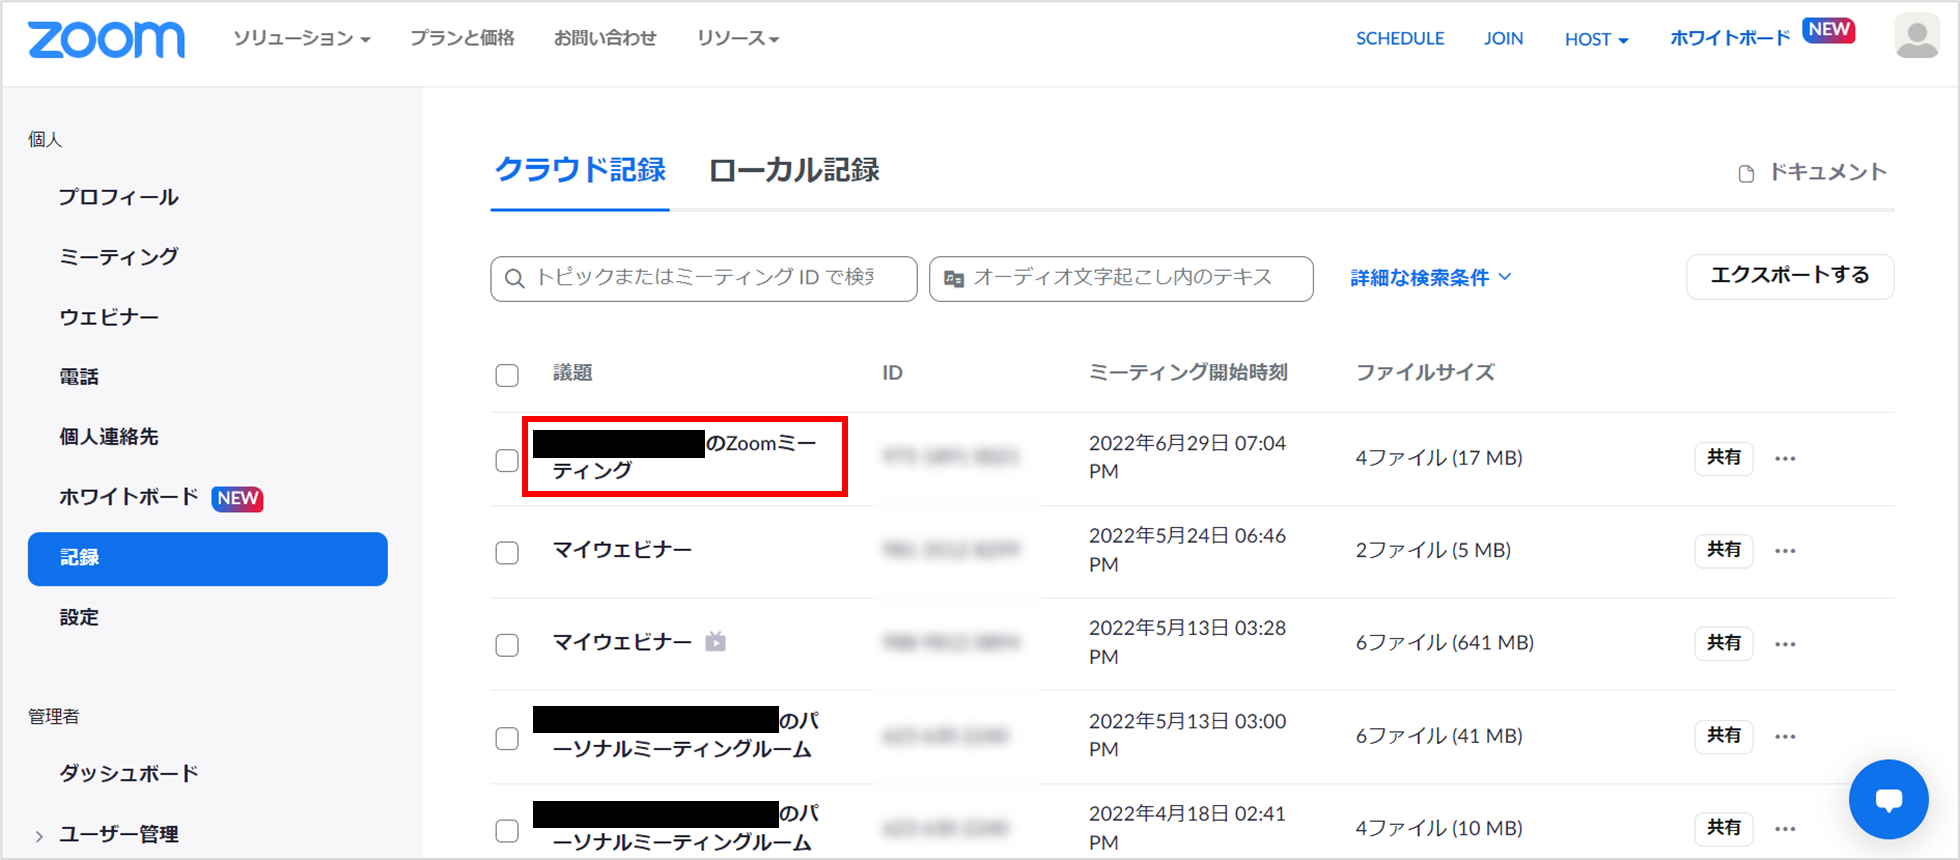Viewport: 1960px width, 860px height.
Task: Open more options for June 29 recording
Action: coord(1785,458)
